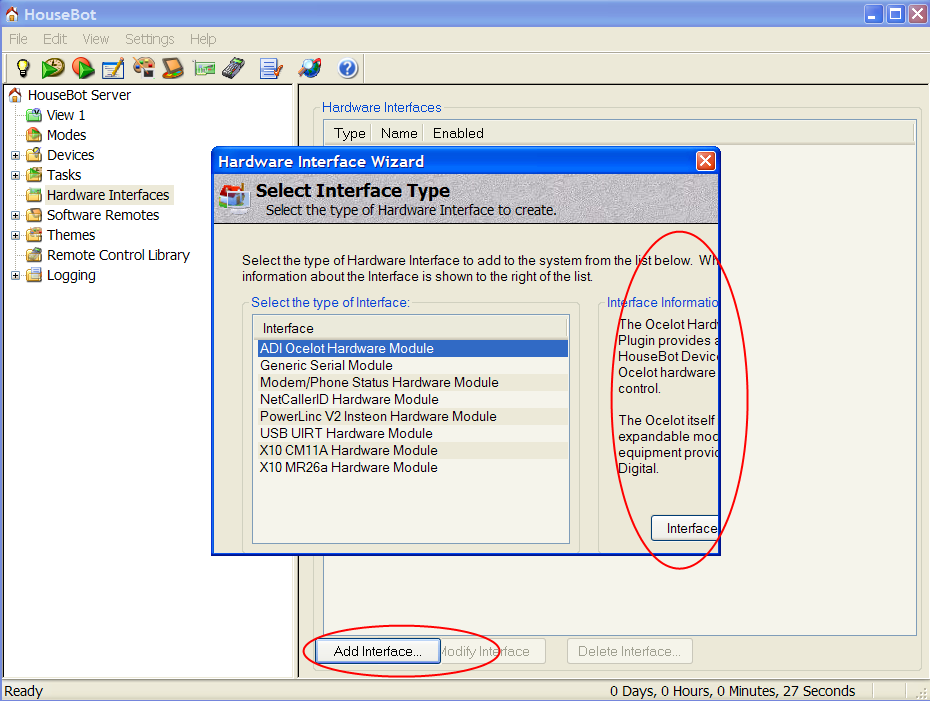Select ADI Ocelot Hardware Module
The image size is (930, 701).
tap(413, 349)
